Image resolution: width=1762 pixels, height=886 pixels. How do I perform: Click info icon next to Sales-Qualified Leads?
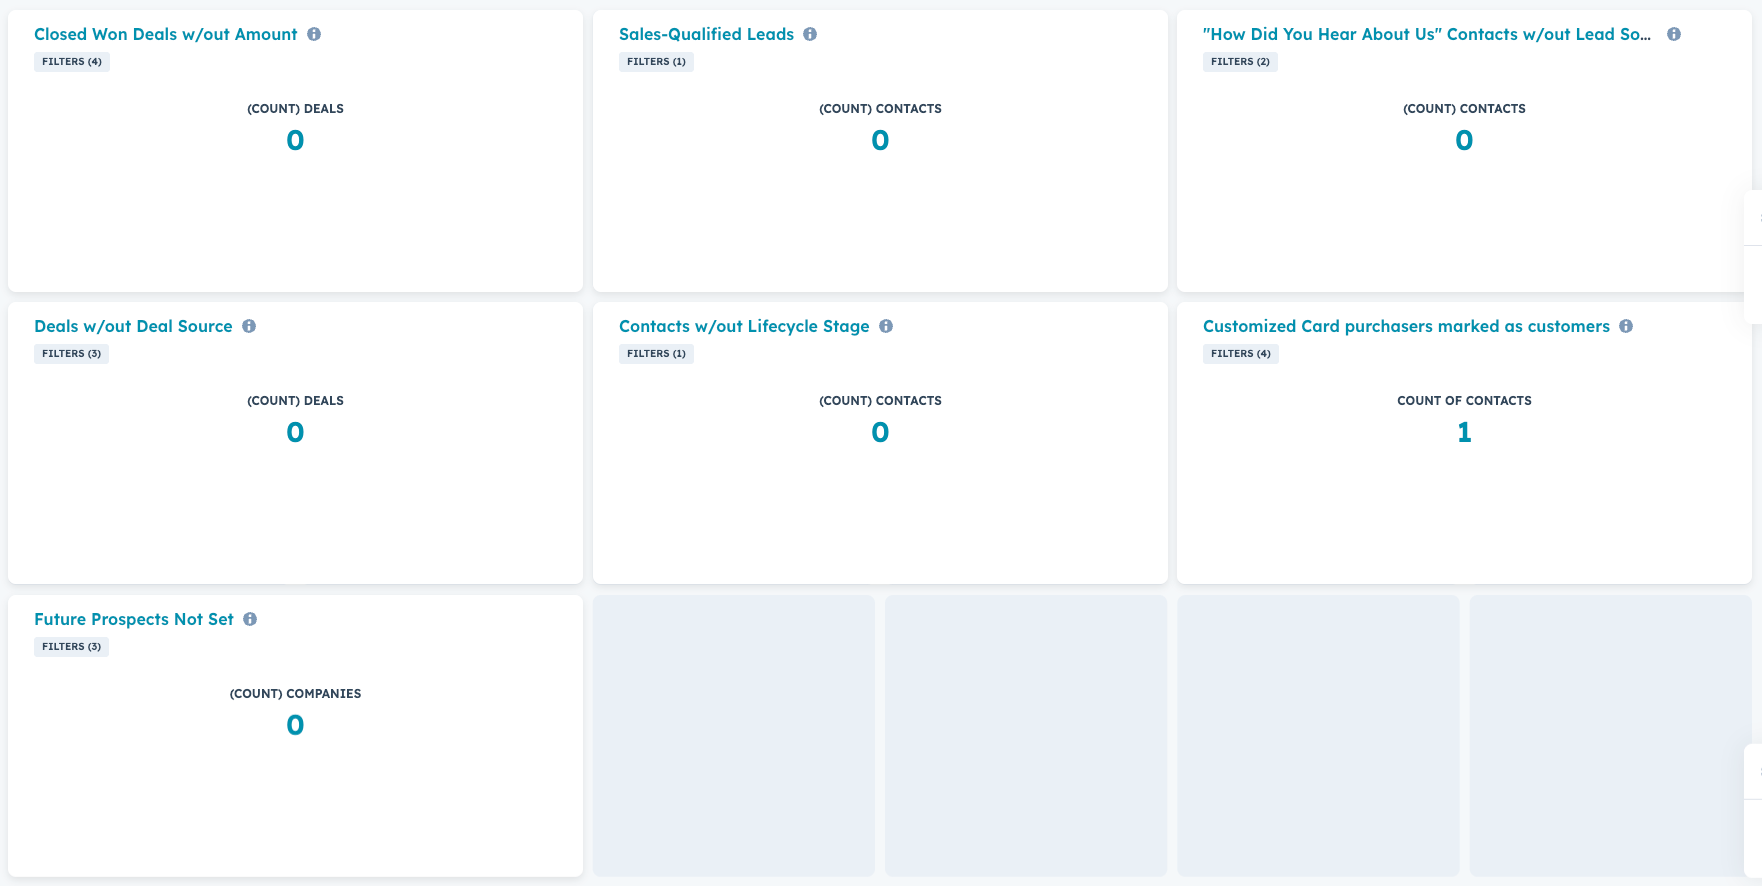pyautogui.click(x=810, y=34)
